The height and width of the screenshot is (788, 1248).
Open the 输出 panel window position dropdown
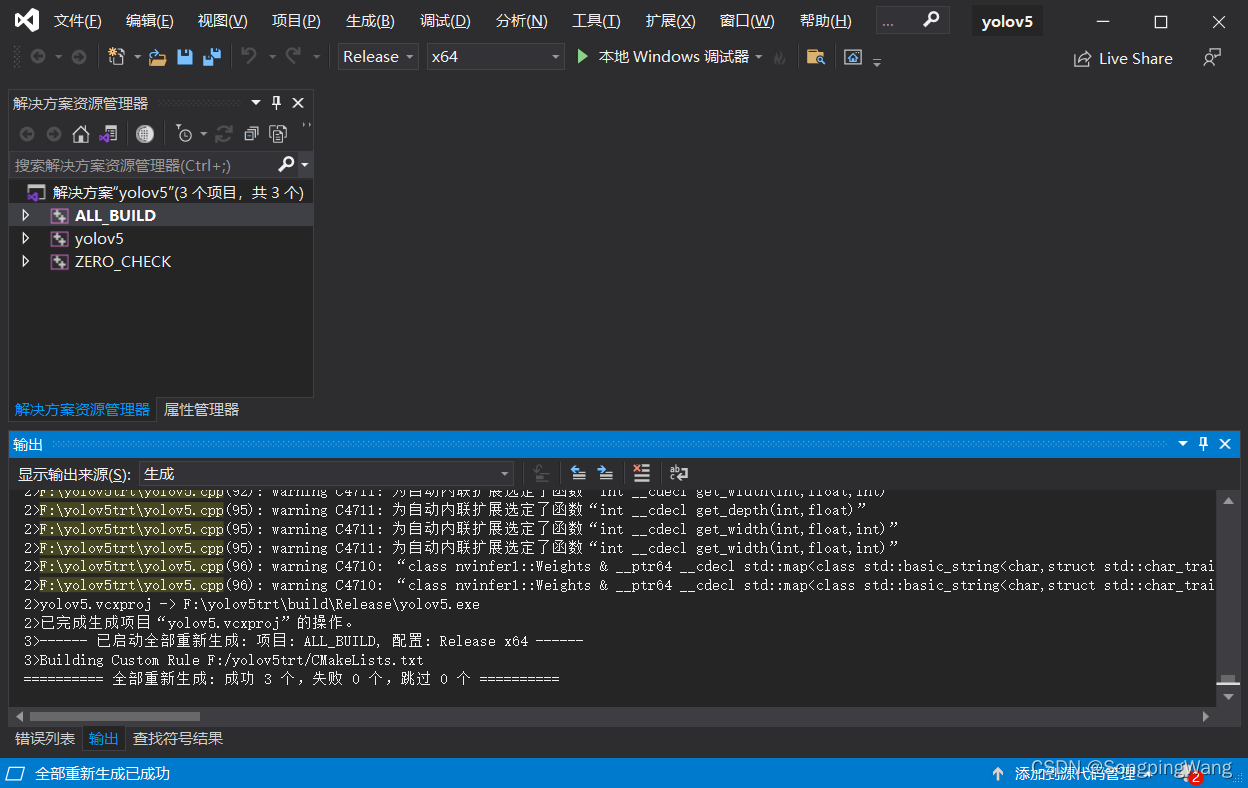(x=1183, y=444)
